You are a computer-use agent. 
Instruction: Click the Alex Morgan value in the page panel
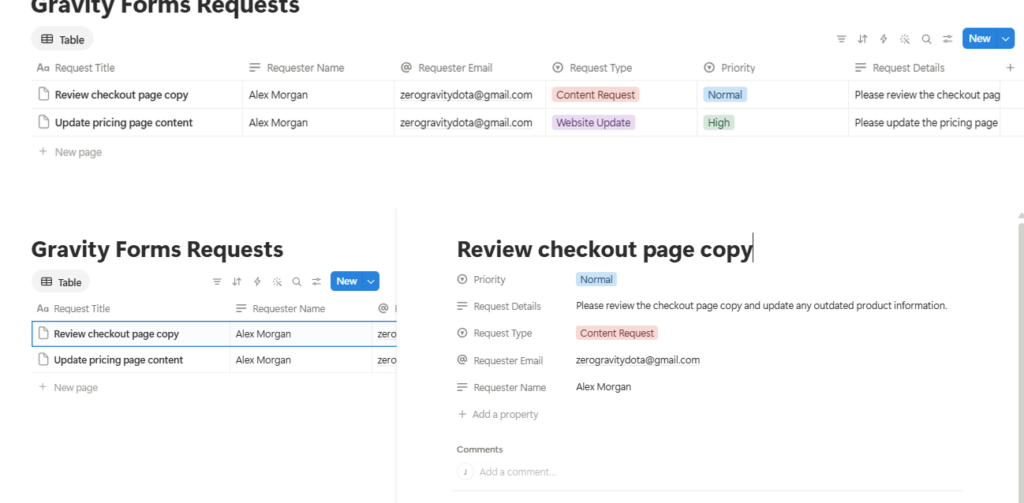tap(603, 387)
